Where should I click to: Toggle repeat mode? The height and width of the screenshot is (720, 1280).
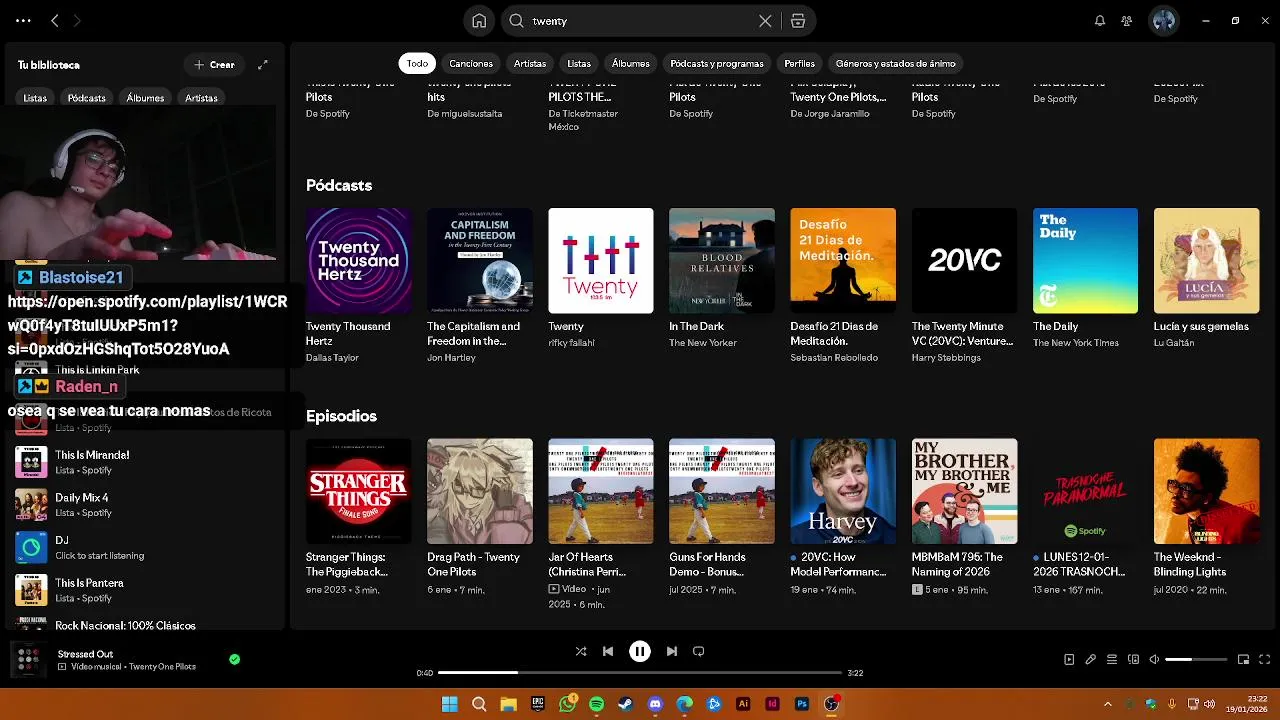[x=699, y=651]
